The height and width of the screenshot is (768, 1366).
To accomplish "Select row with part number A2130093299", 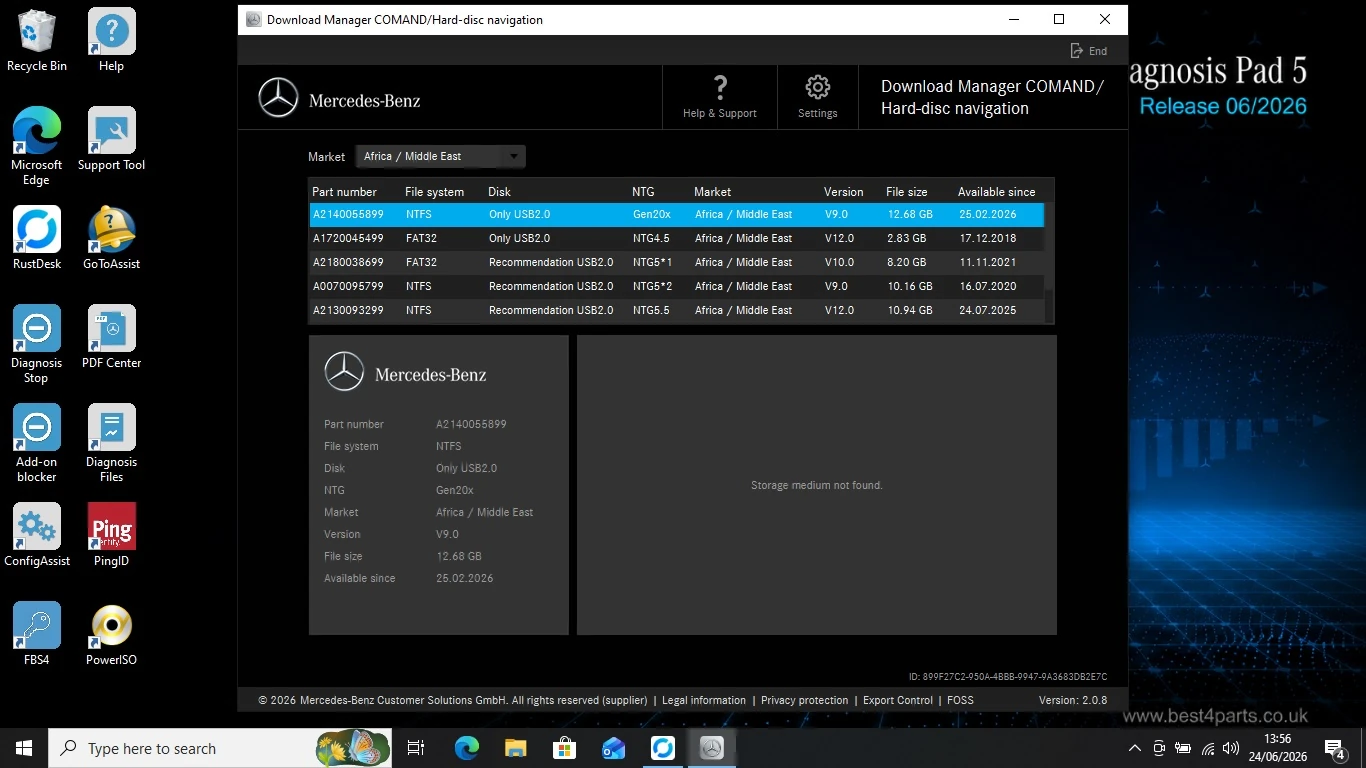I will (676, 310).
